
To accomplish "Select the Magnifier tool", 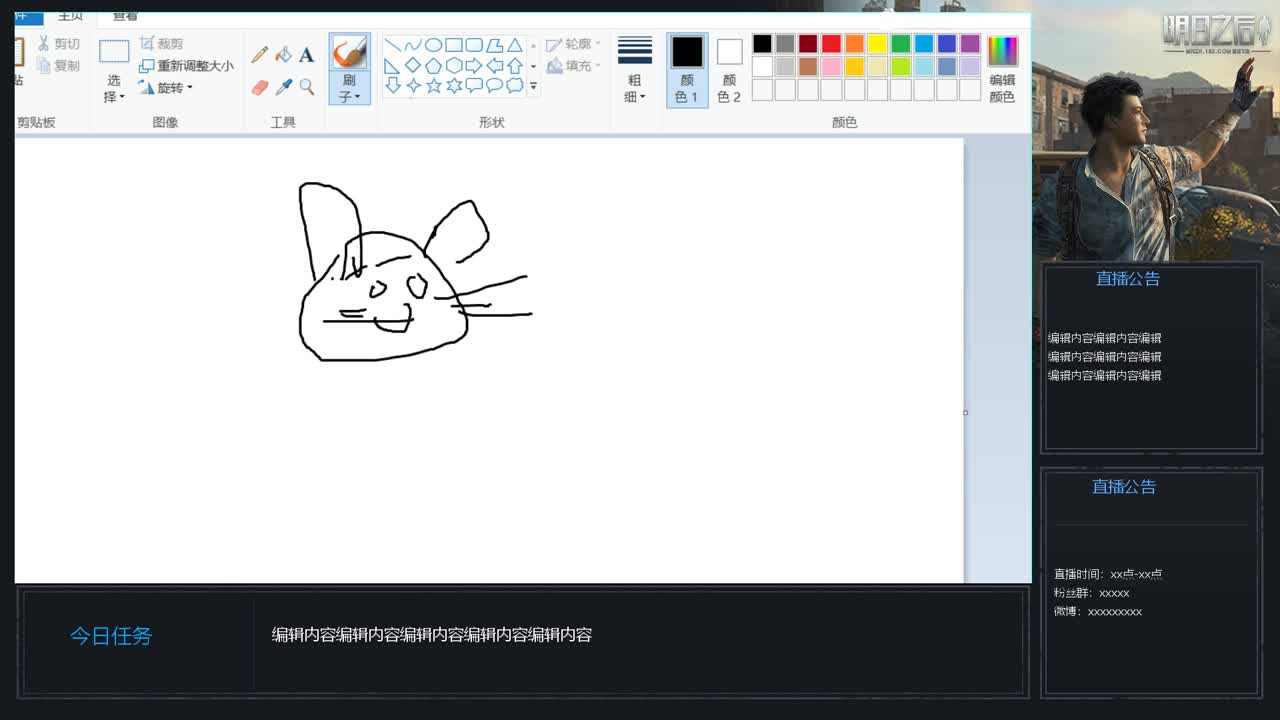I will [307, 87].
